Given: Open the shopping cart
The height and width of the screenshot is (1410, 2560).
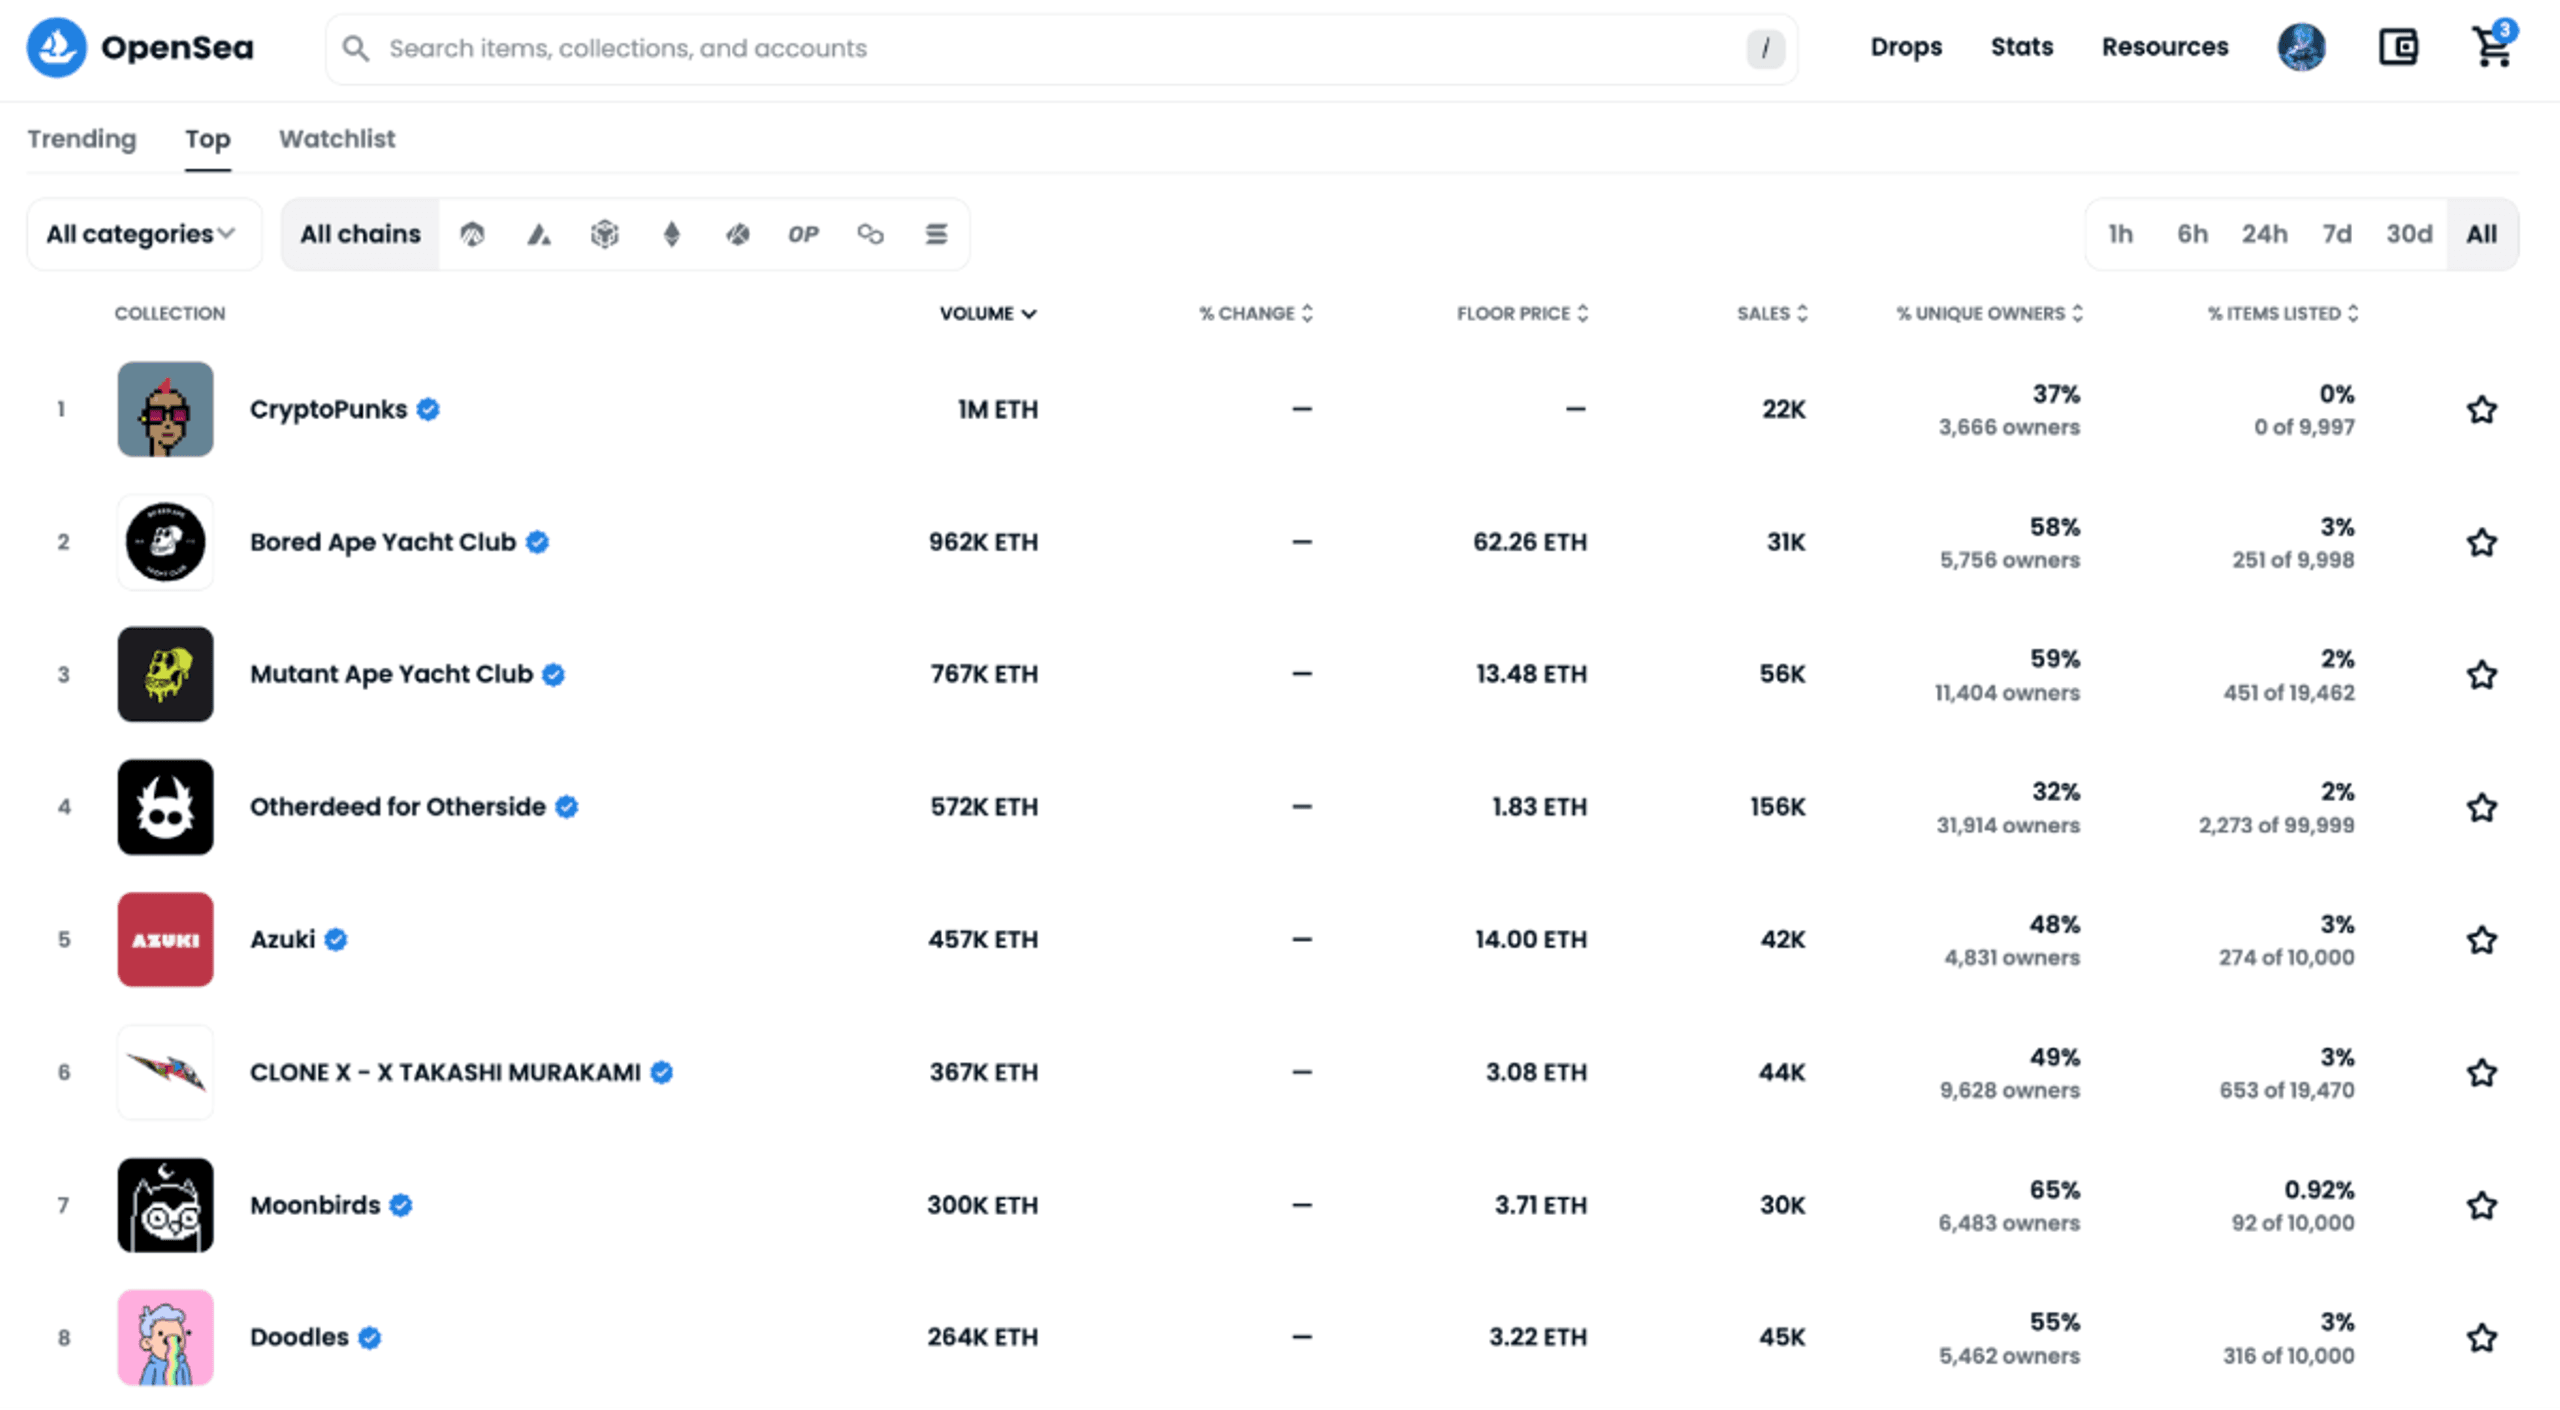Looking at the screenshot, I should click(x=2491, y=46).
